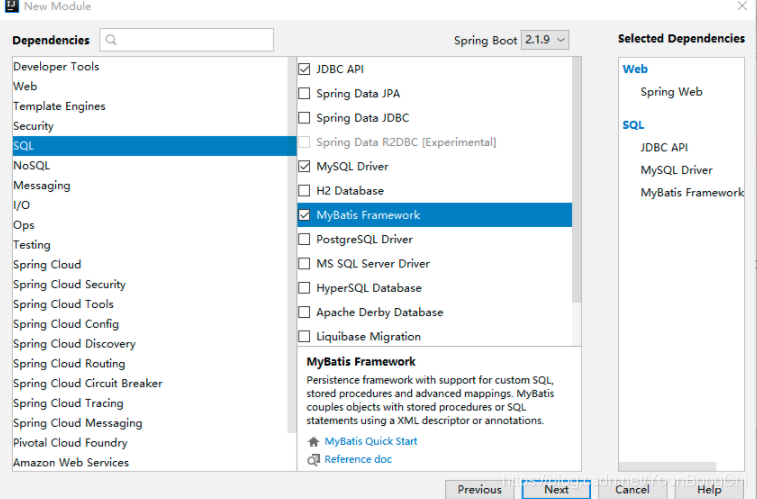Select Spring Web in Selected Dependencies
This screenshot has width=757, height=499.
pyautogui.click(x=671, y=92)
